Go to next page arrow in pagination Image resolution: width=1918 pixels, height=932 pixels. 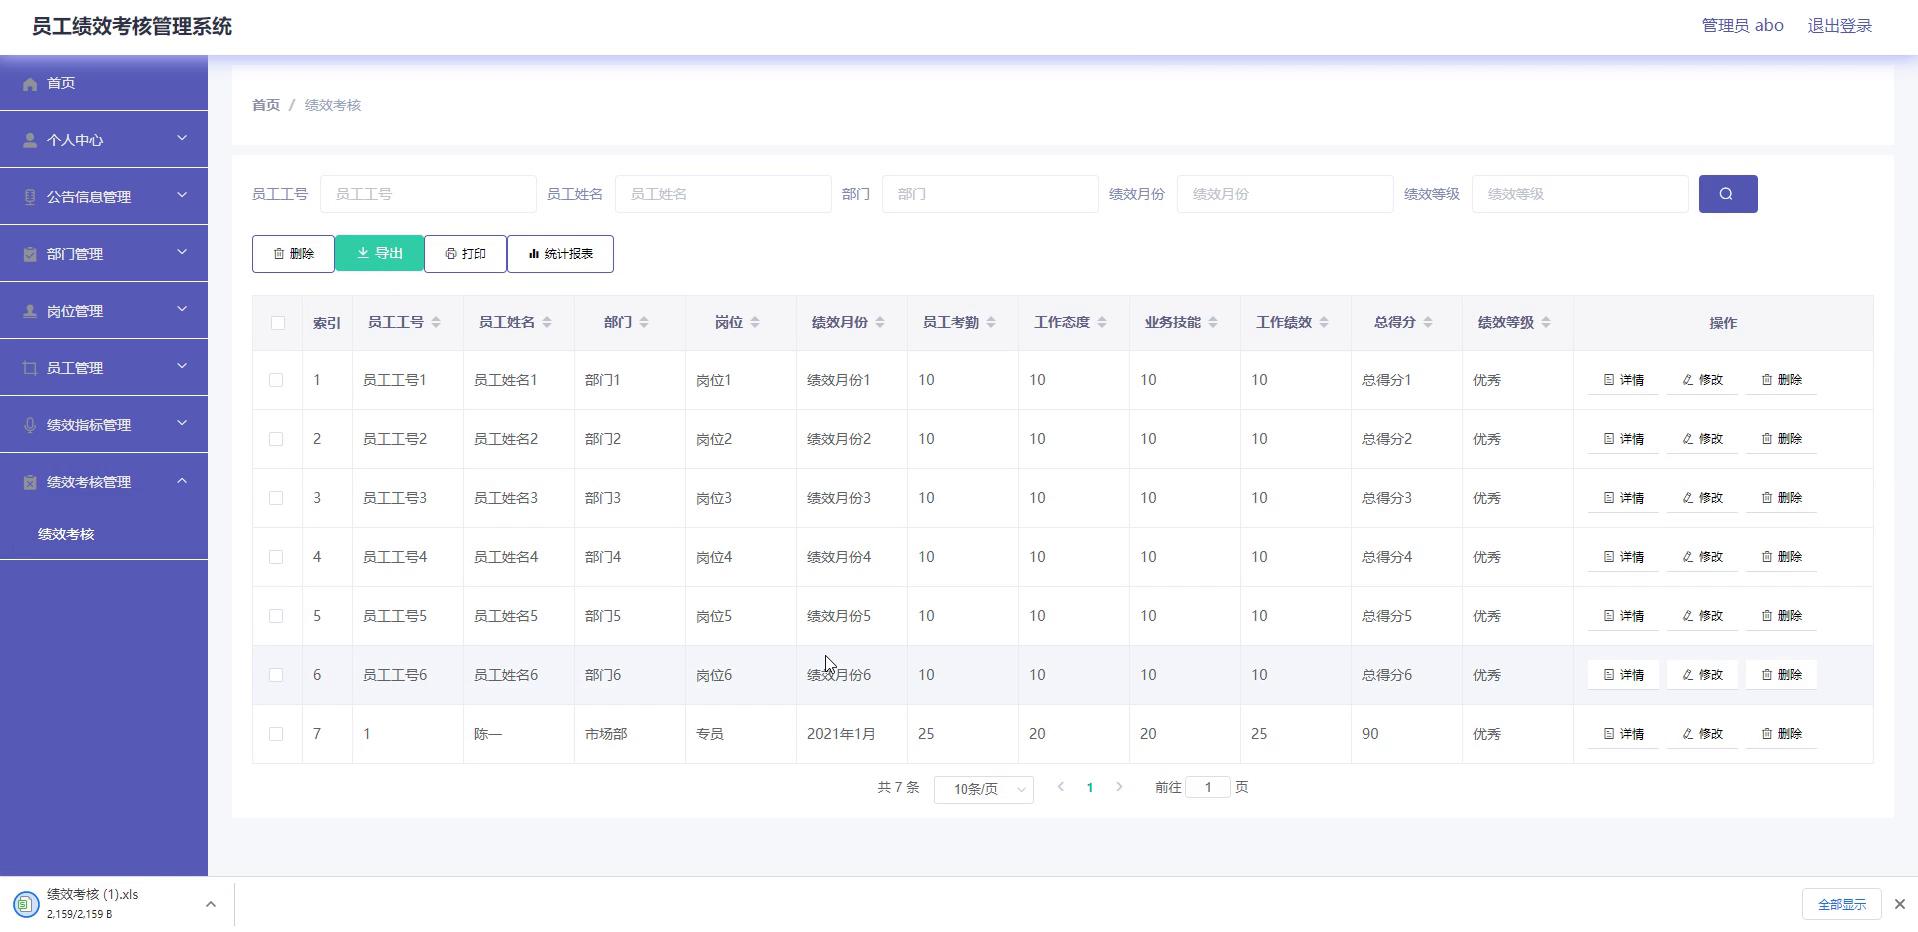click(x=1119, y=787)
